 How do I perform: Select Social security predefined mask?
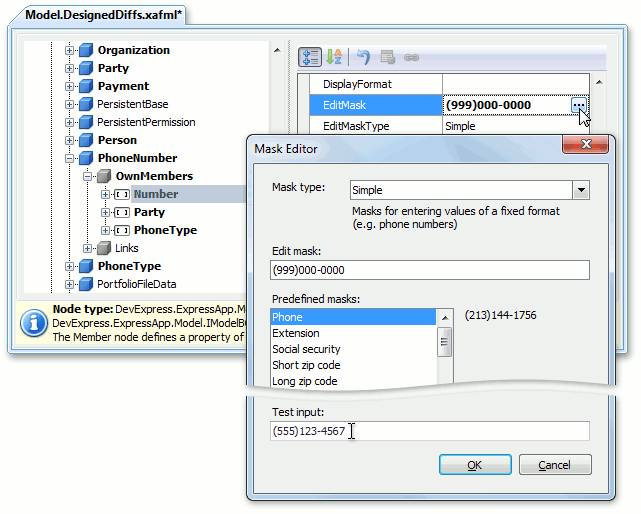[x=353, y=349]
